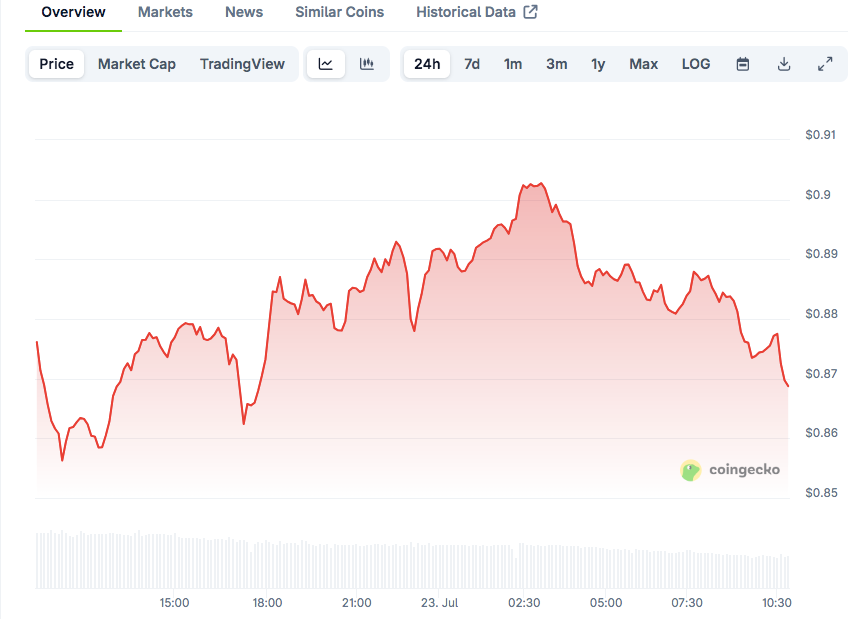Switch to the candlestick chart icon
This screenshot has height=619, width=863.
pos(367,64)
